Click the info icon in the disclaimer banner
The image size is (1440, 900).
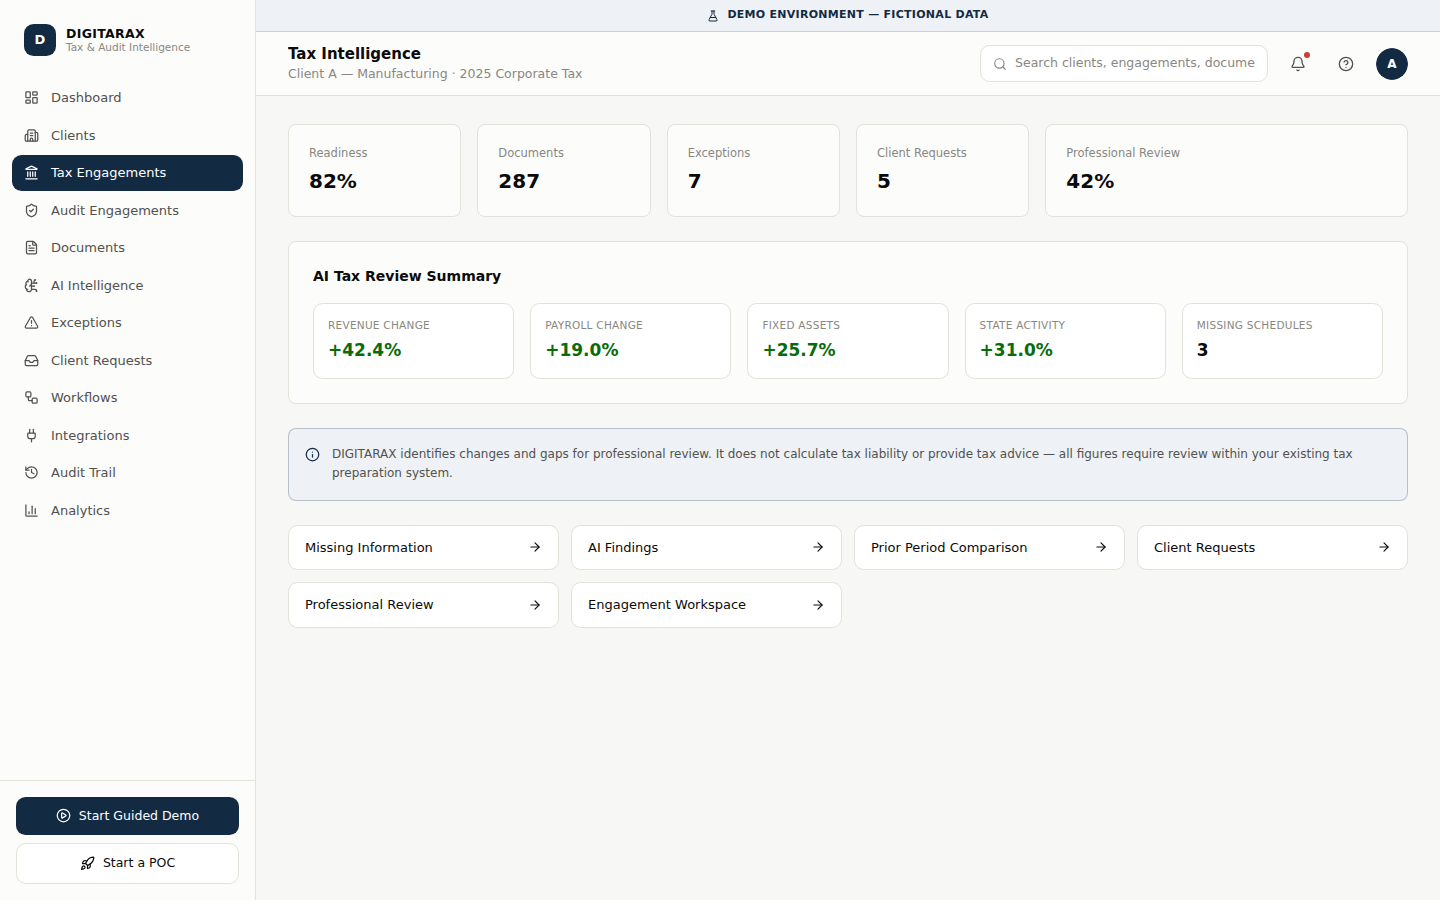[312, 454]
